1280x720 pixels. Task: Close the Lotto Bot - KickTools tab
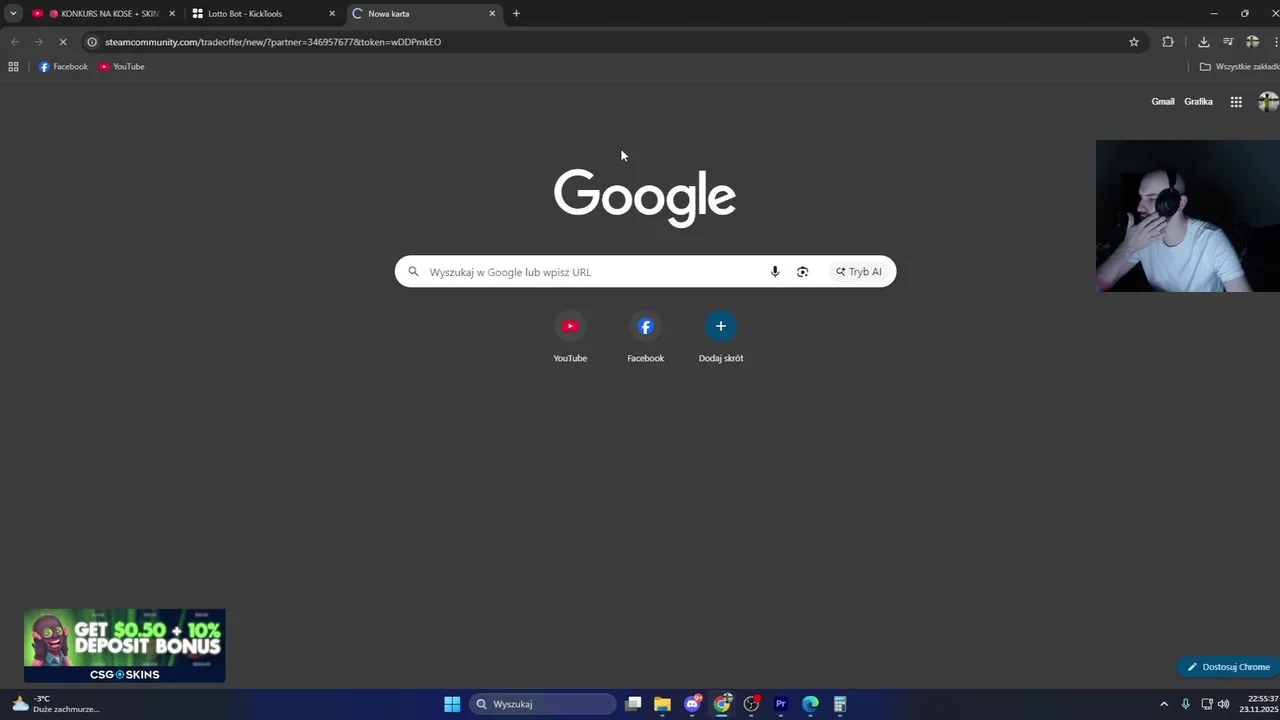point(332,14)
